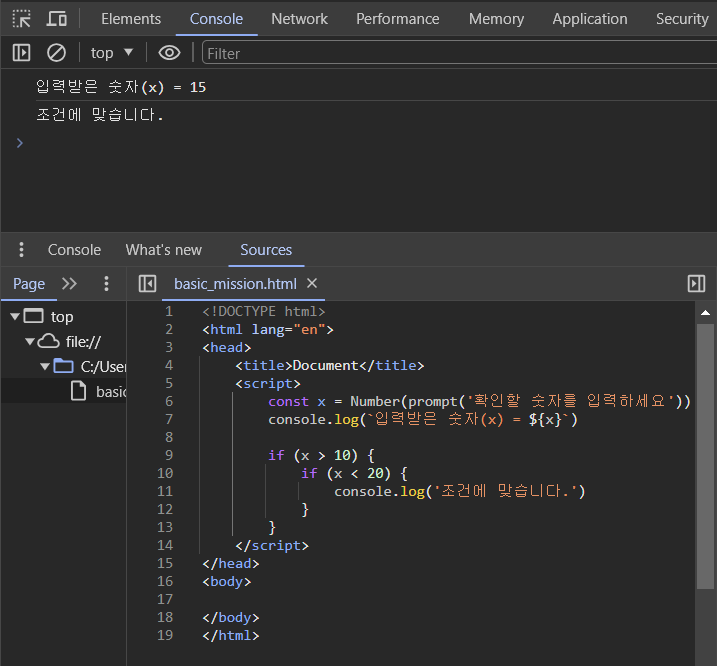Click the 'if (x < 20)' code text
This screenshot has height=666, width=717.
point(354,473)
